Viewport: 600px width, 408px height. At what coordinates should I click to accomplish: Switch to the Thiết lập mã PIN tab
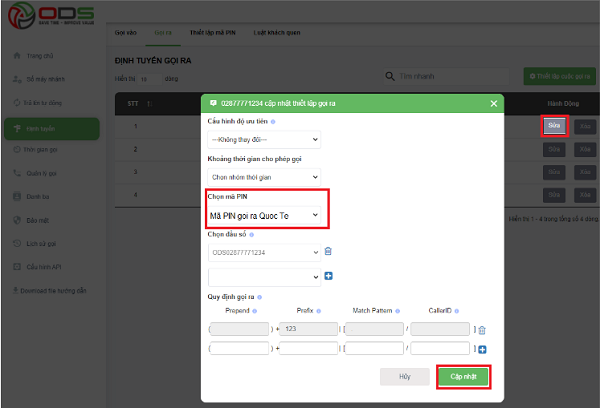(x=213, y=33)
